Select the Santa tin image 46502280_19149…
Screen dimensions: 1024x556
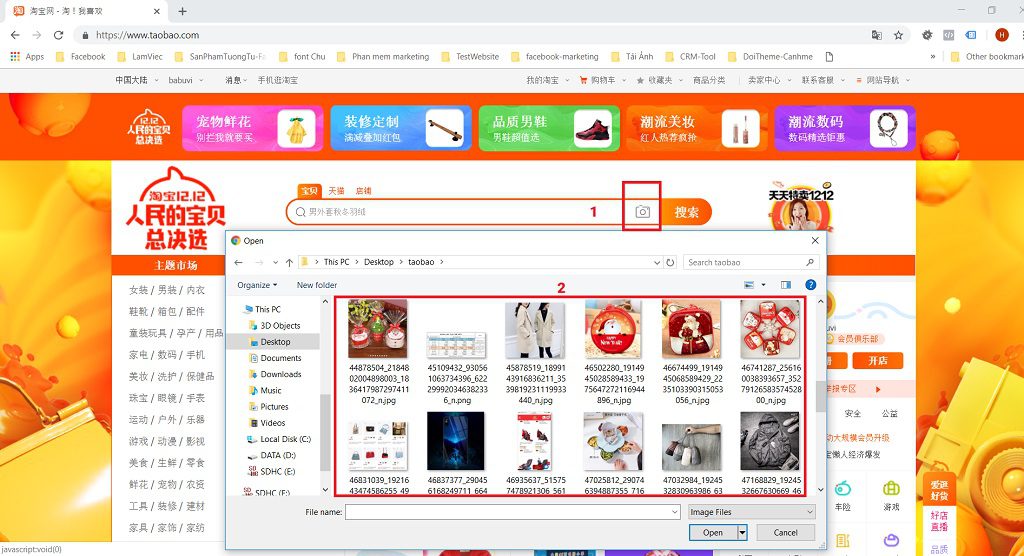click(x=613, y=329)
